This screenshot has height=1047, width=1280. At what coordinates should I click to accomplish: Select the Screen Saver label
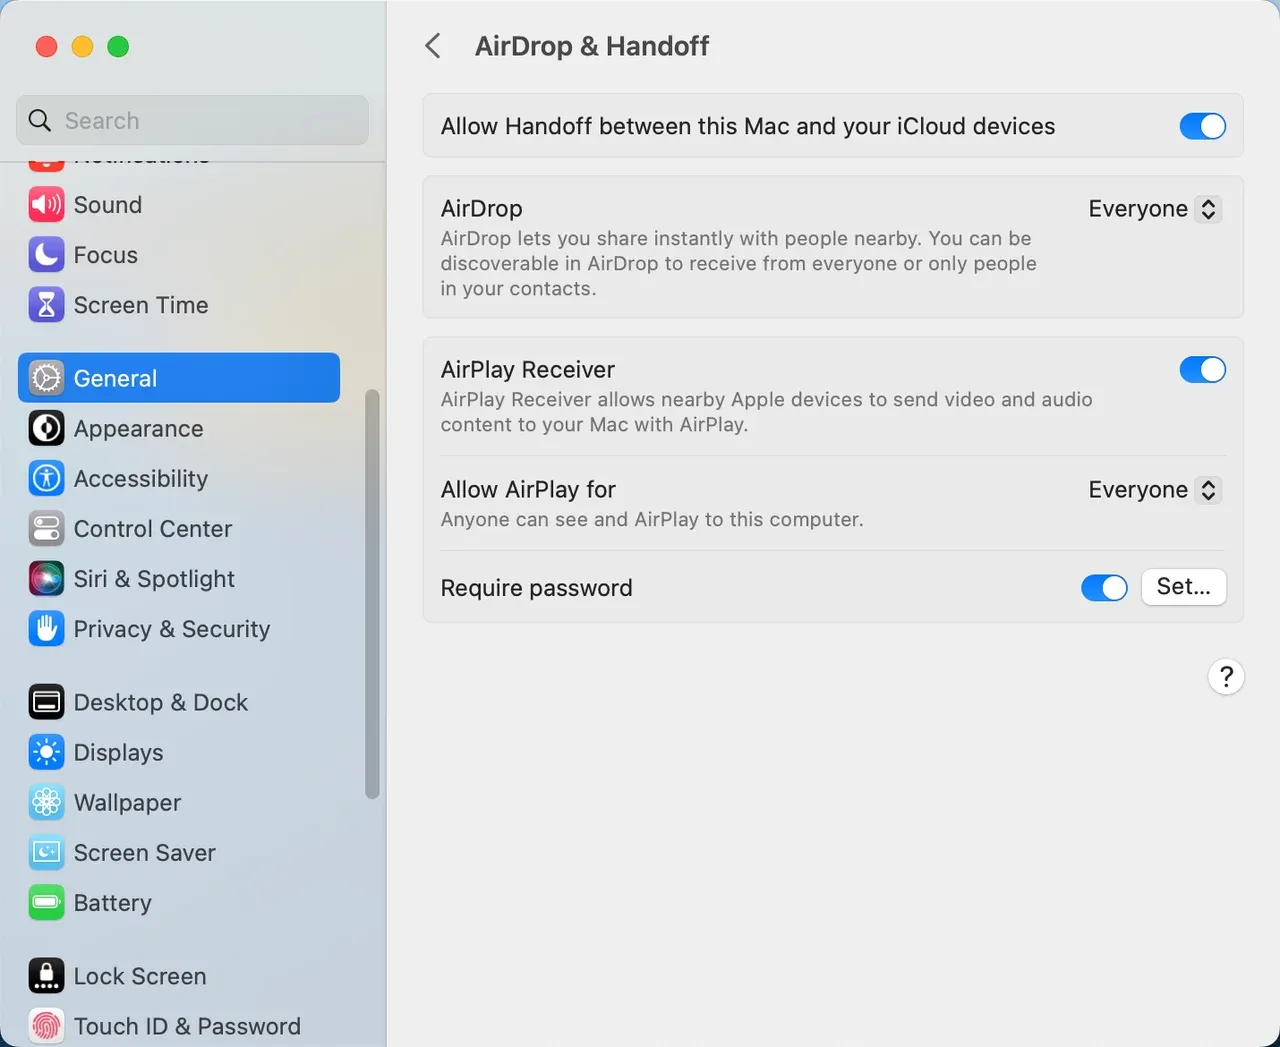click(x=145, y=852)
